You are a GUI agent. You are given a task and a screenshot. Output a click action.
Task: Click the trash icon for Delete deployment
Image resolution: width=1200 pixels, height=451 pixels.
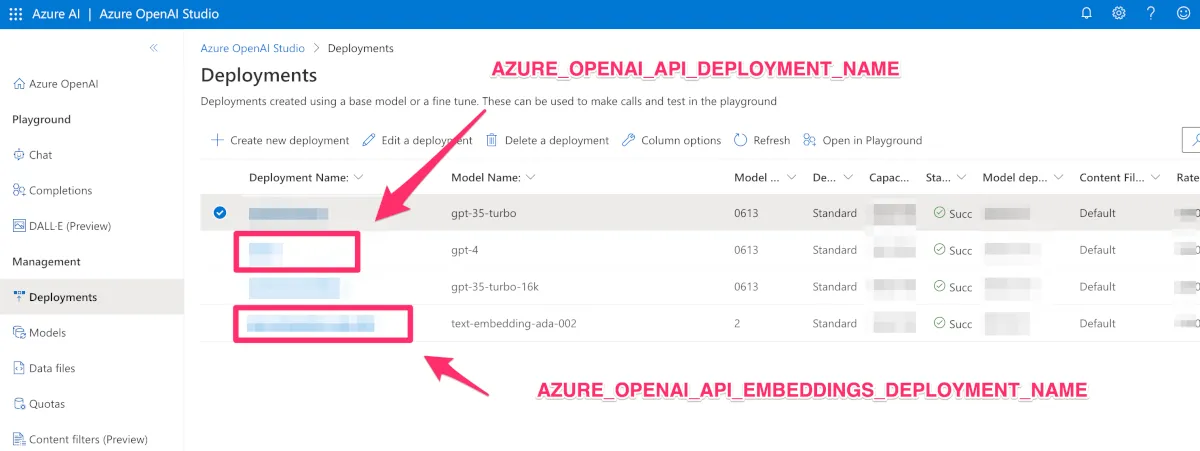pyautogui.click(x=492, y=140)
